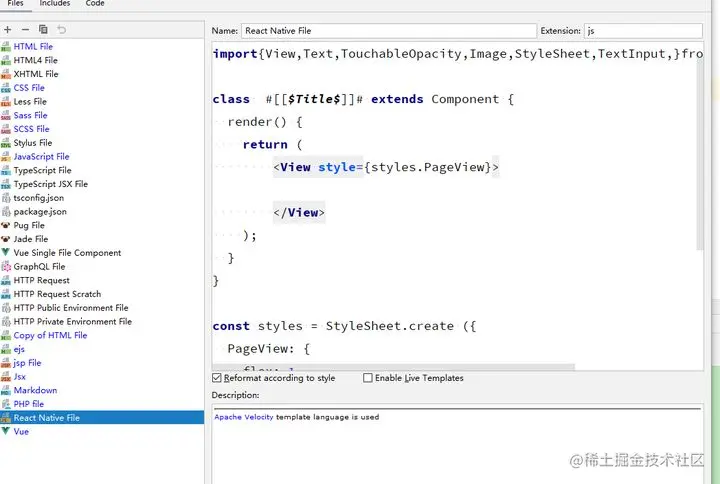Click the code editor vertical scrollbar
Viewport: 720px width, 484px height.
coord(700,156)
